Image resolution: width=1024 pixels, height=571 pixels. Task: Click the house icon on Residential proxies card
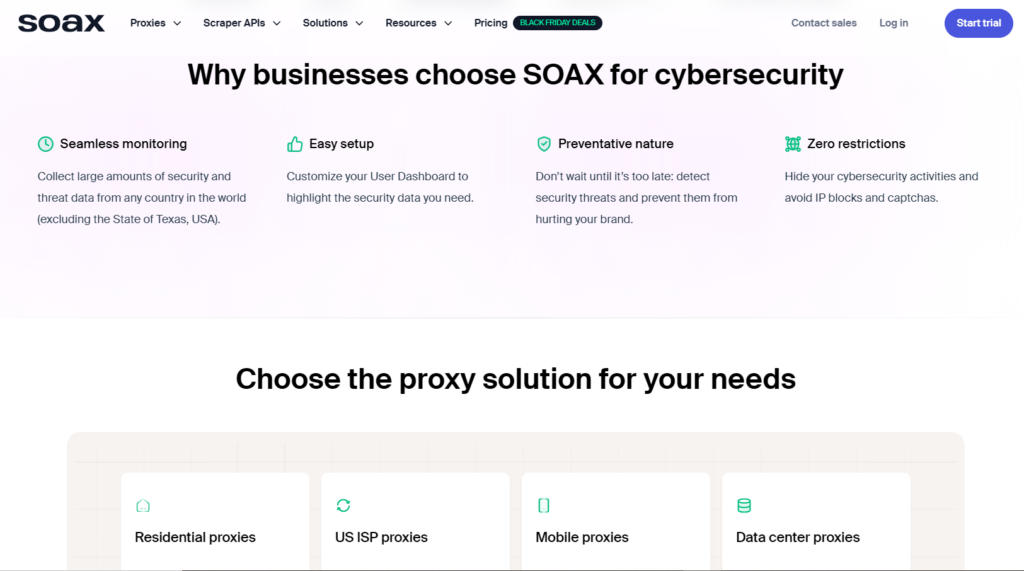coord(143,506)
